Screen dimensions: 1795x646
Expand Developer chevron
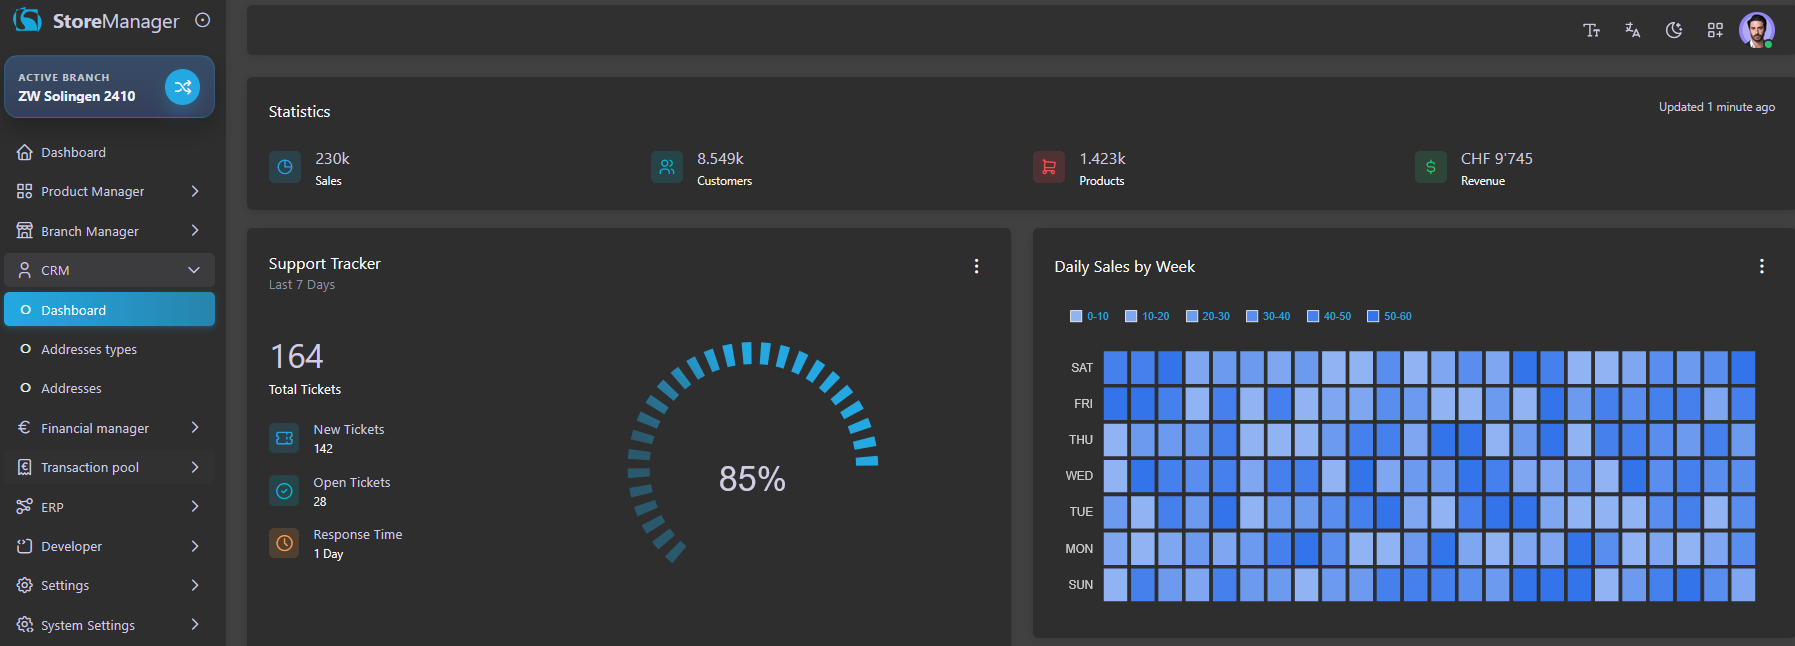195,546
